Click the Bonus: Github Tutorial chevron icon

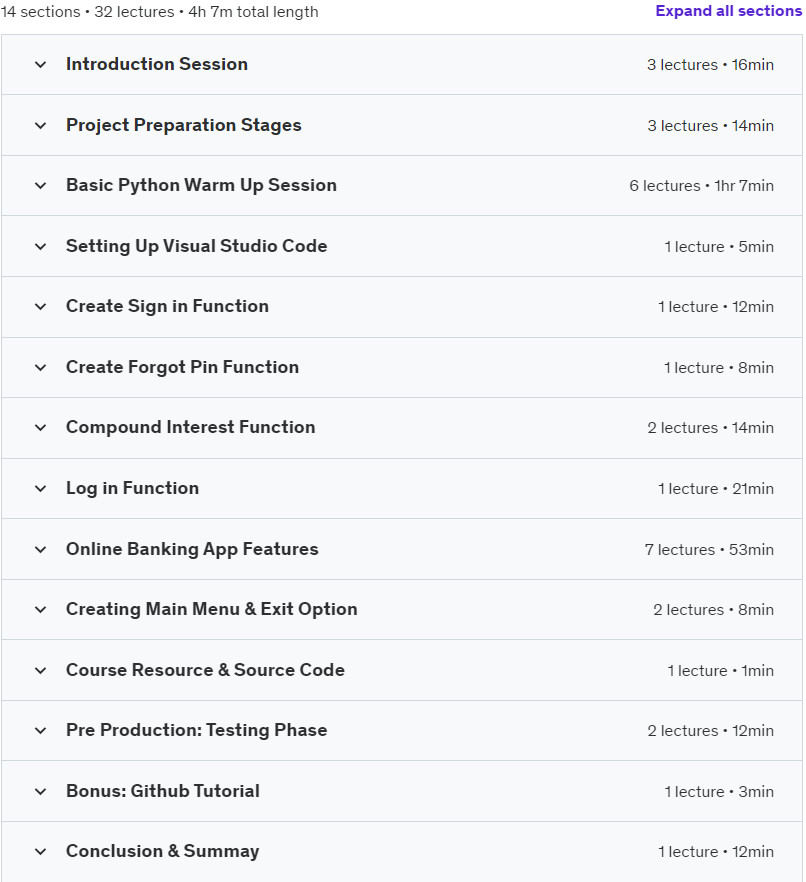40,791
